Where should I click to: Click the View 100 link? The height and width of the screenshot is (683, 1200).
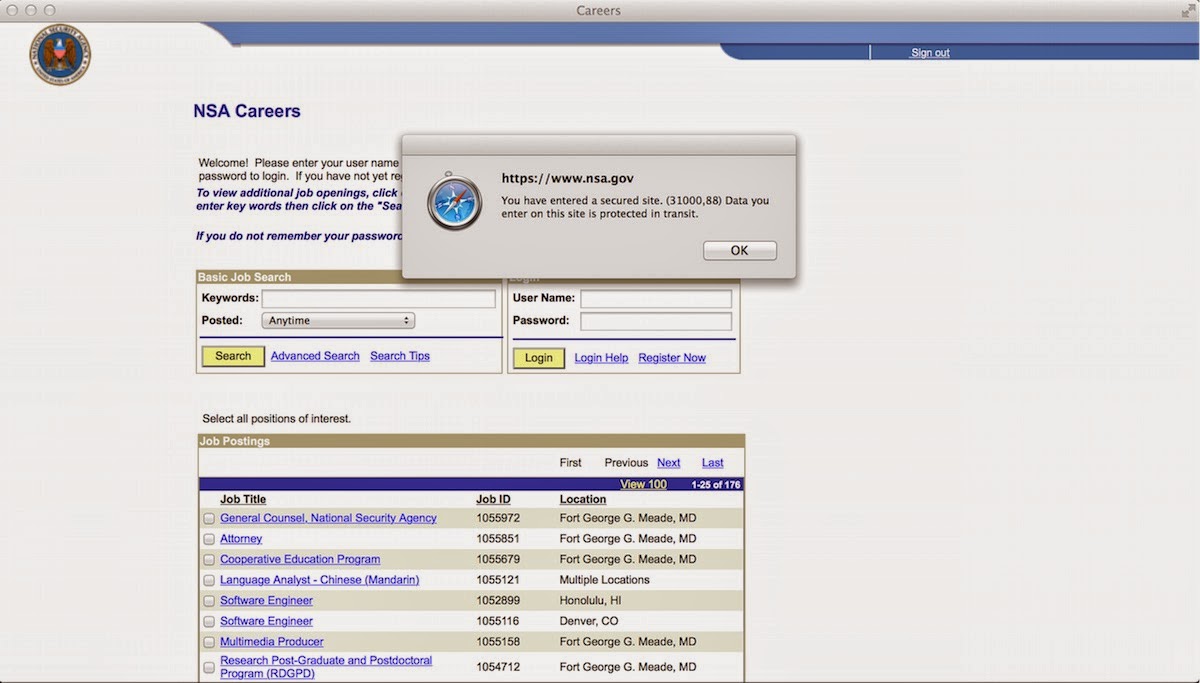click(643, 484)
